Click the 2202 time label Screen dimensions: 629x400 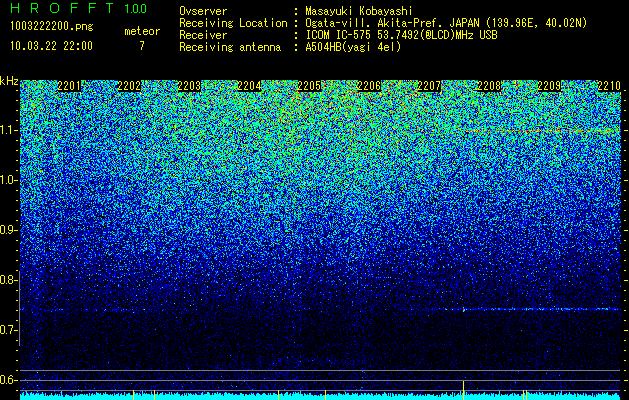129,86
